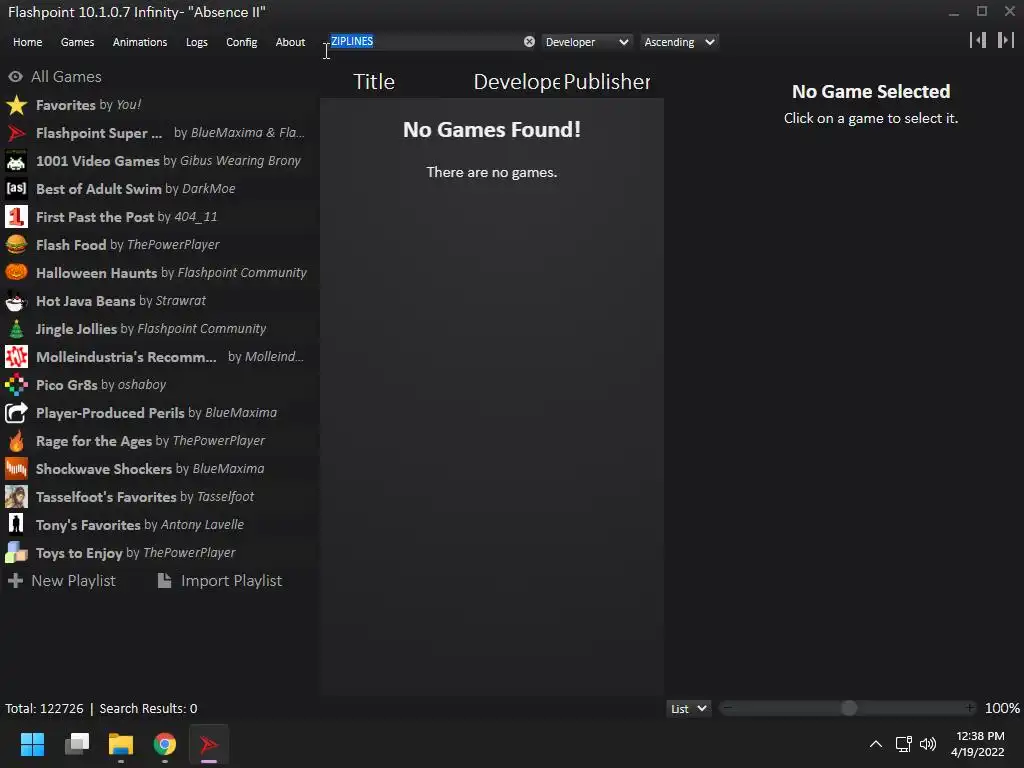This screenshot has height=768, width=1024.
Task: Open the Ascending sort order dropdown
Action: (x=679, y=42)
